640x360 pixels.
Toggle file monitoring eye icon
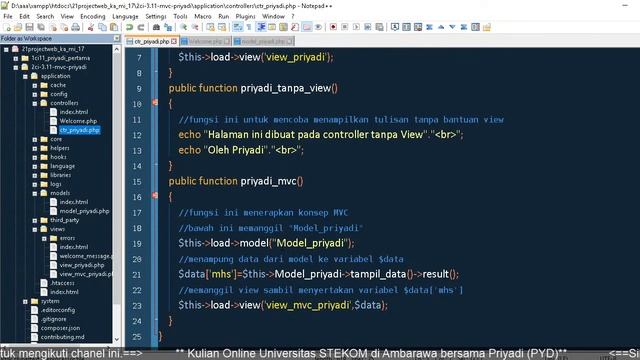click(x=318, y=27)
